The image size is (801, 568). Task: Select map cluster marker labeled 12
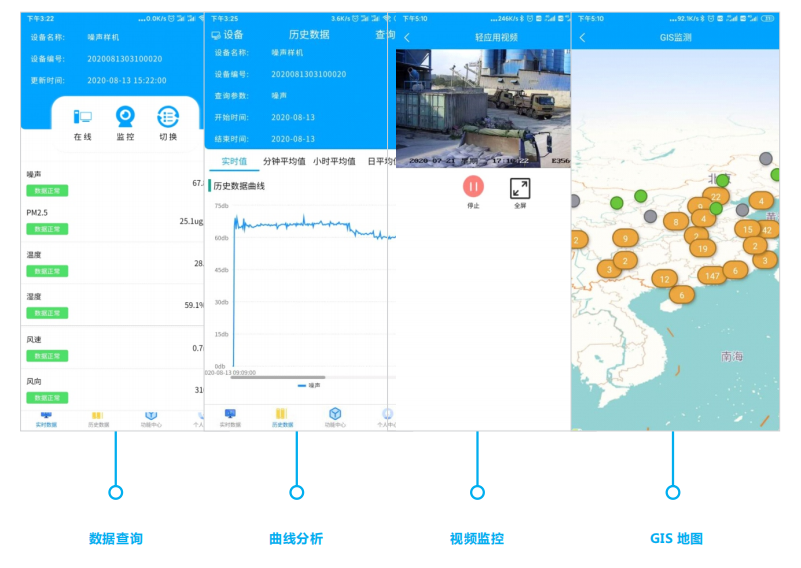point(664,279)
